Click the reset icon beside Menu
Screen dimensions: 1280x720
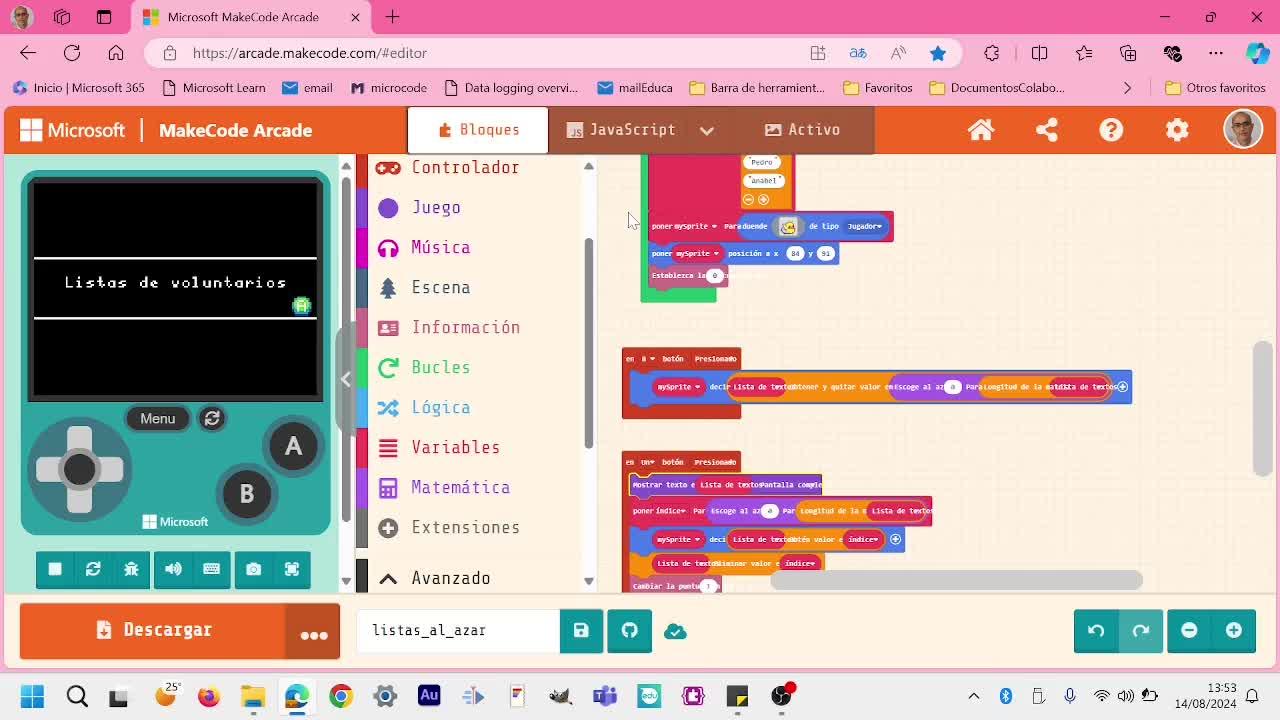[212, 418]
